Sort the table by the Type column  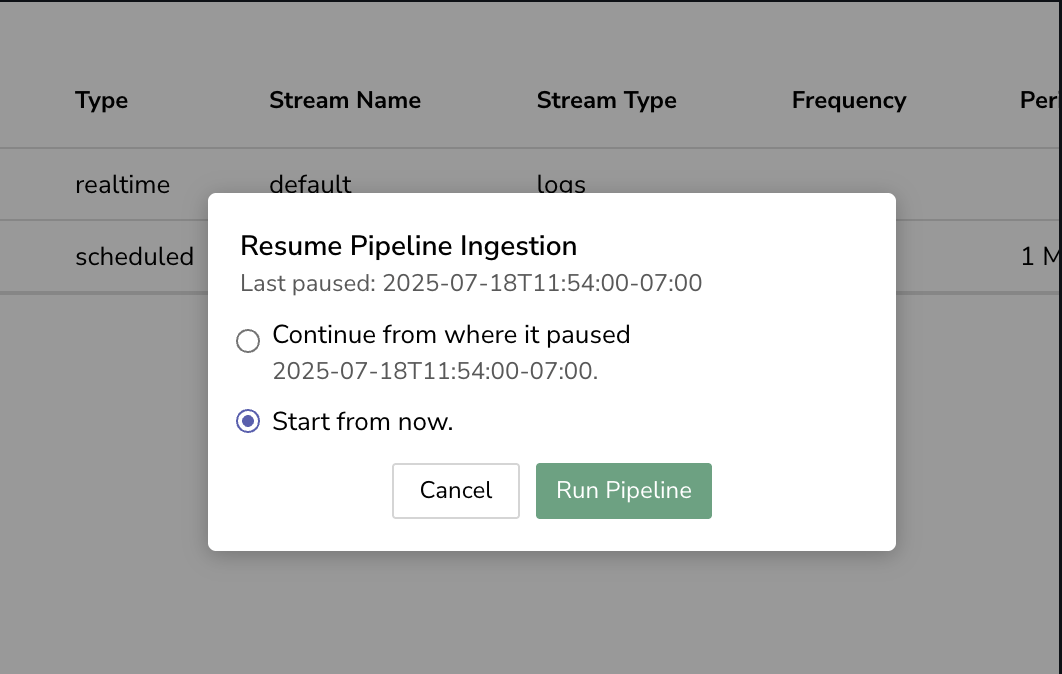pyautogui.click(x=101, y=100)
